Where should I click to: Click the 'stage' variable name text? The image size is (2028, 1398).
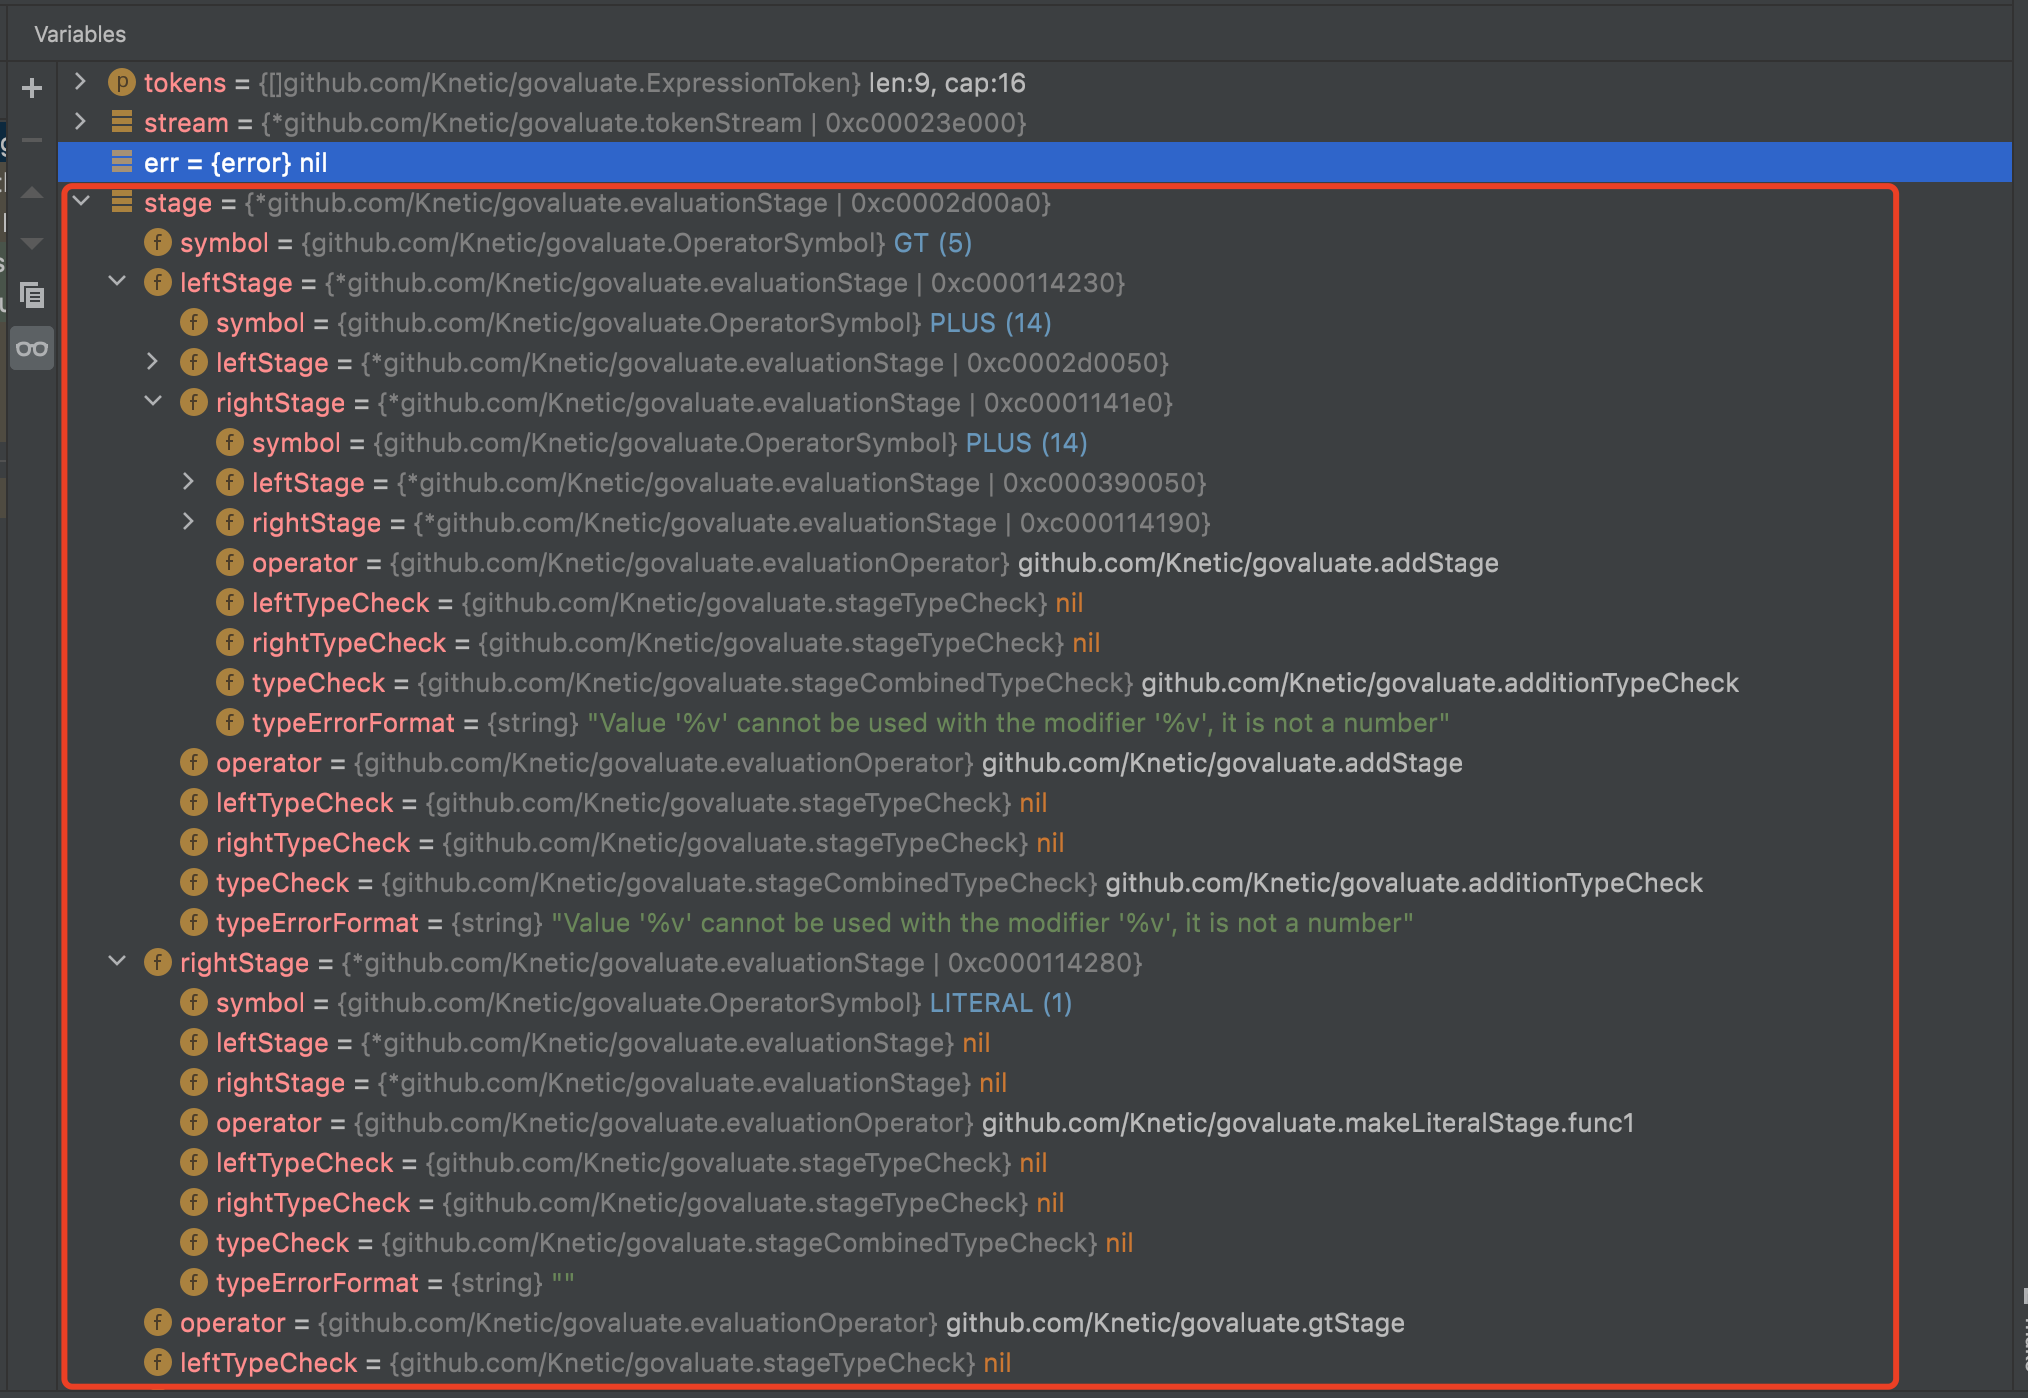tap(177, 203)
